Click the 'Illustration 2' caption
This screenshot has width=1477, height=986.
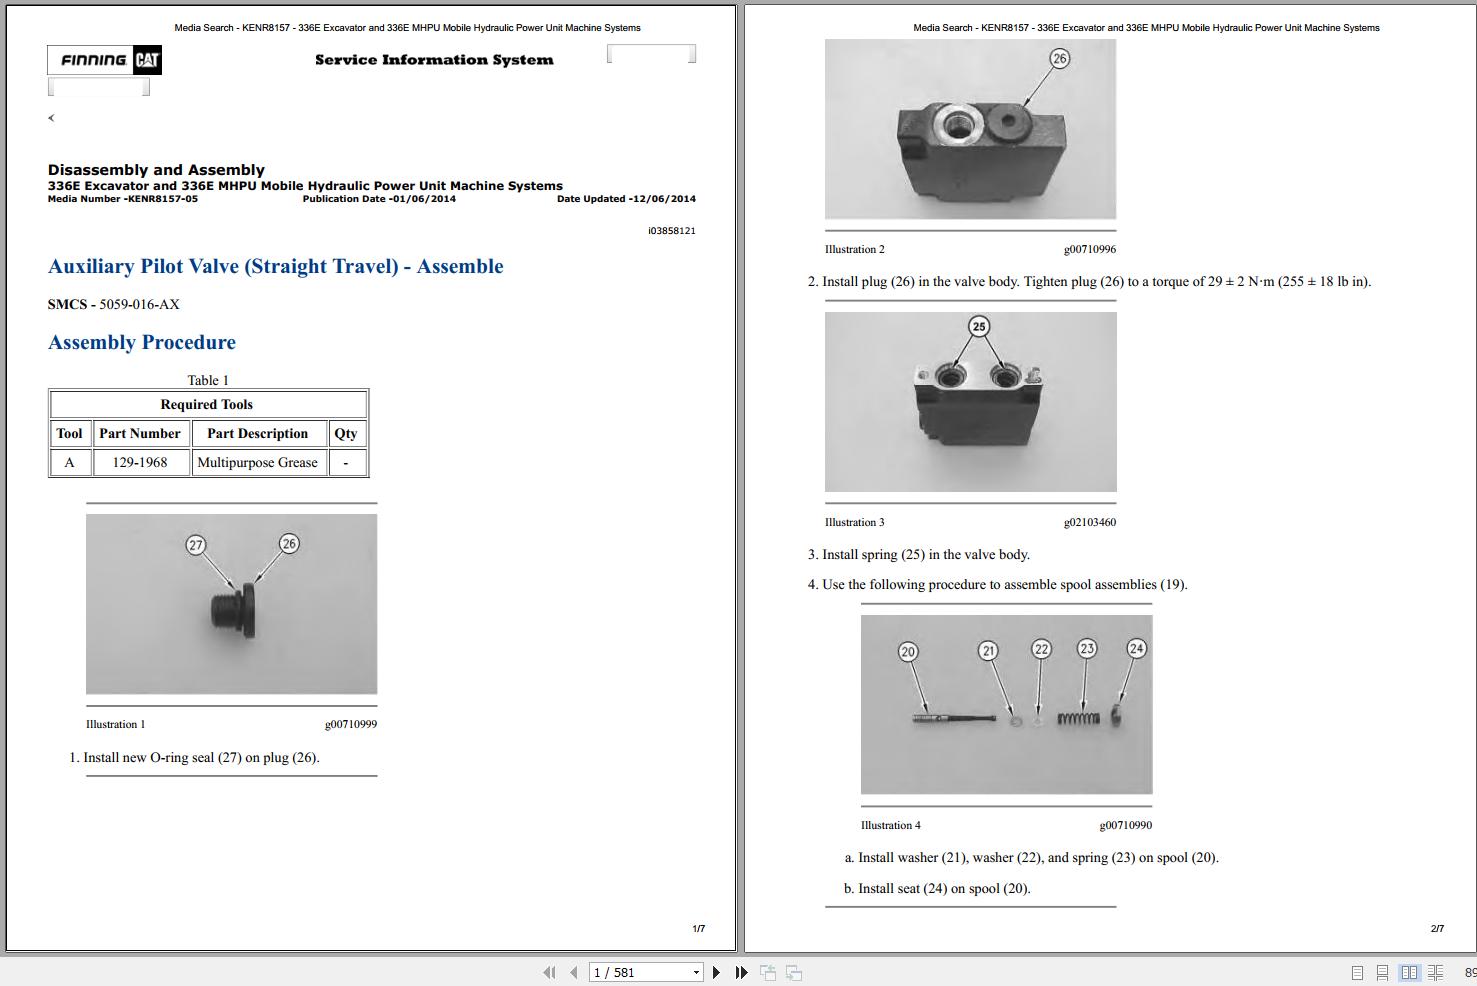tap(855, 249)
